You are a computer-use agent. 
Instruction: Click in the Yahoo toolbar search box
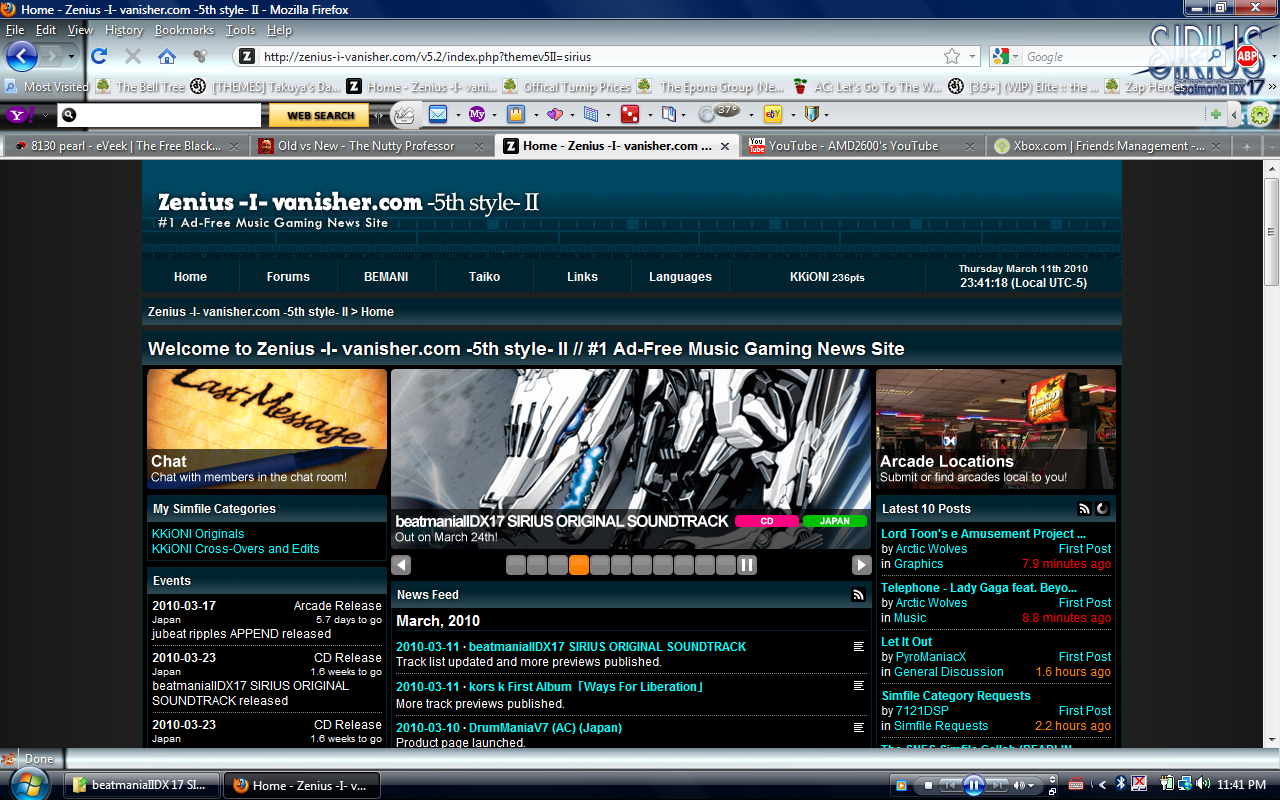pos(160,115)
